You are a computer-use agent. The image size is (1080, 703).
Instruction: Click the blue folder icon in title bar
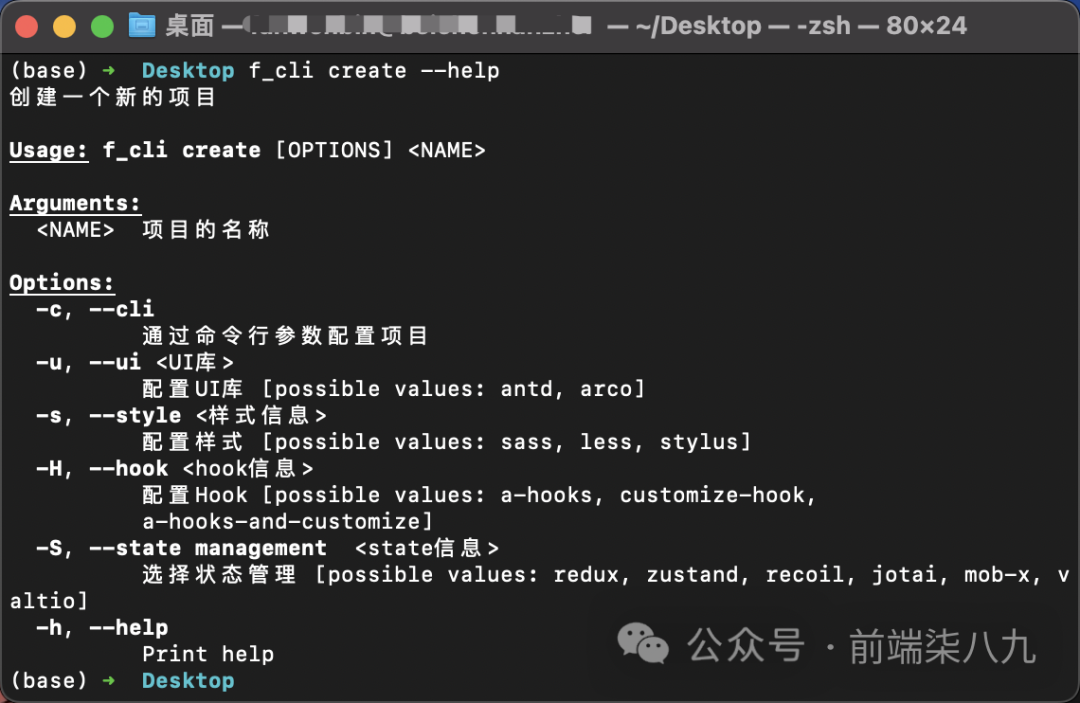point(142,25)
